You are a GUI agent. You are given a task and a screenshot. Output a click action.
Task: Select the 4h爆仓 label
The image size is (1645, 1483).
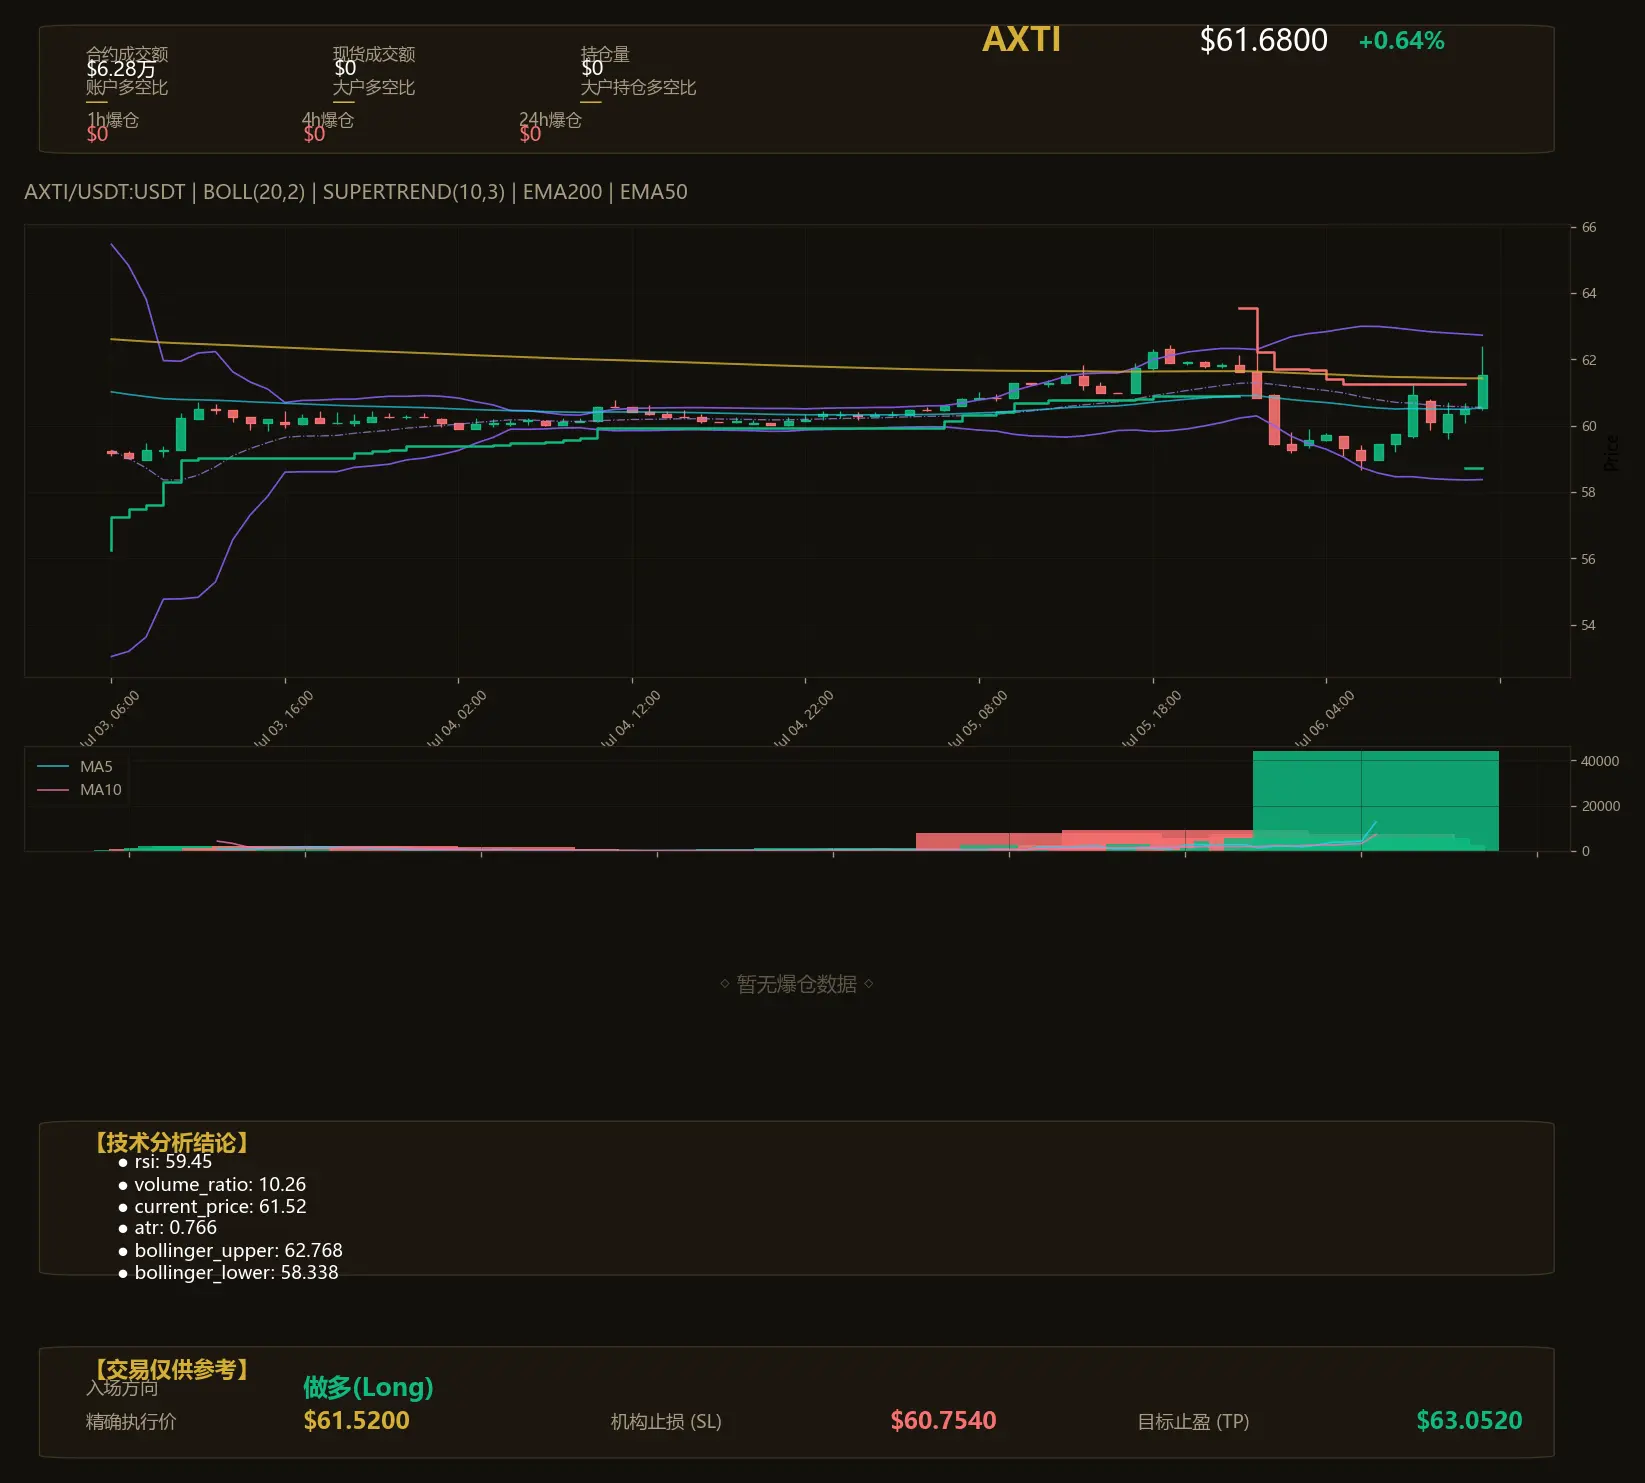[328, 120]
